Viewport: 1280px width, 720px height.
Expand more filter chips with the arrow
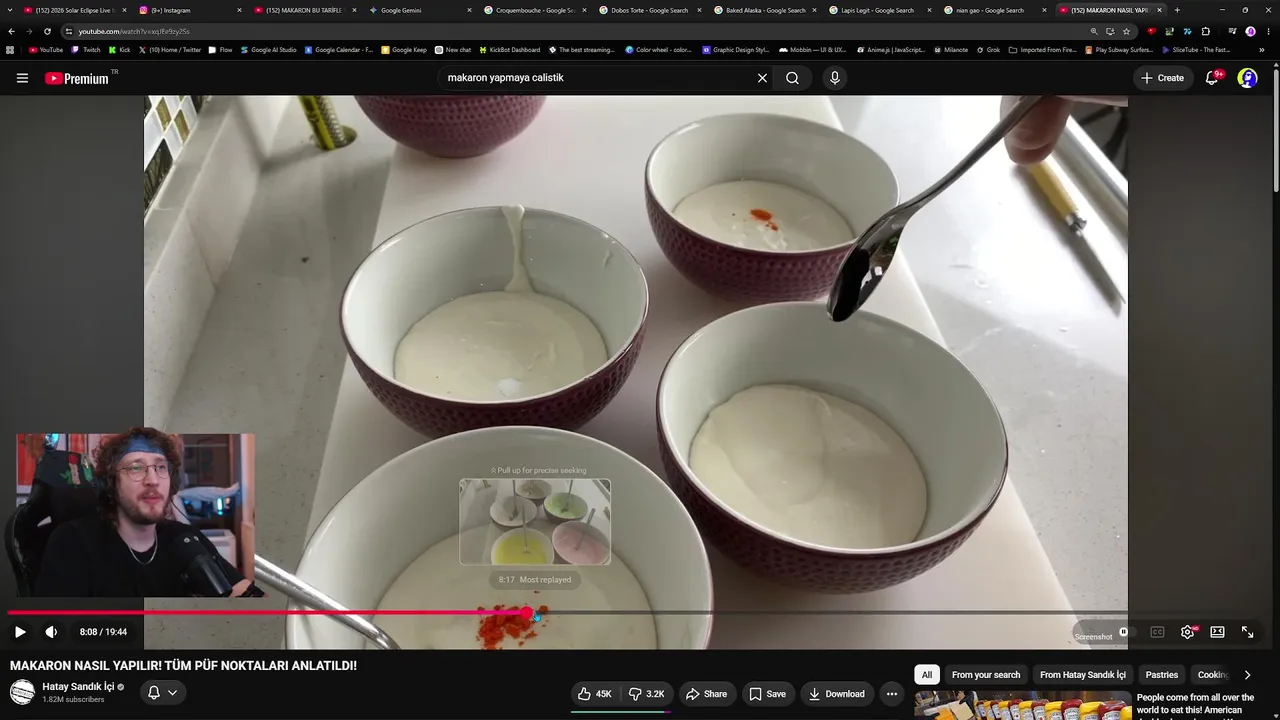tap(1247, 675)
